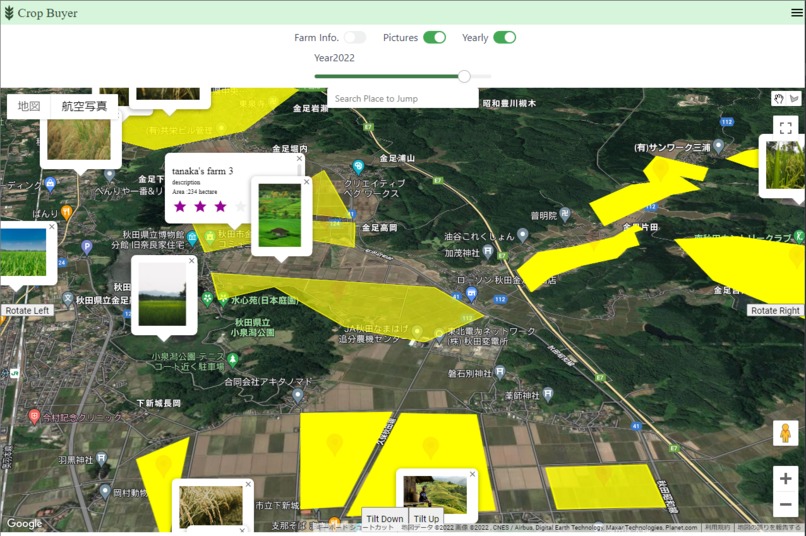This screenshot has width=806, height=536.
Task: Open the dry rice stalks thumbnail
Action: tap(211, 506)
